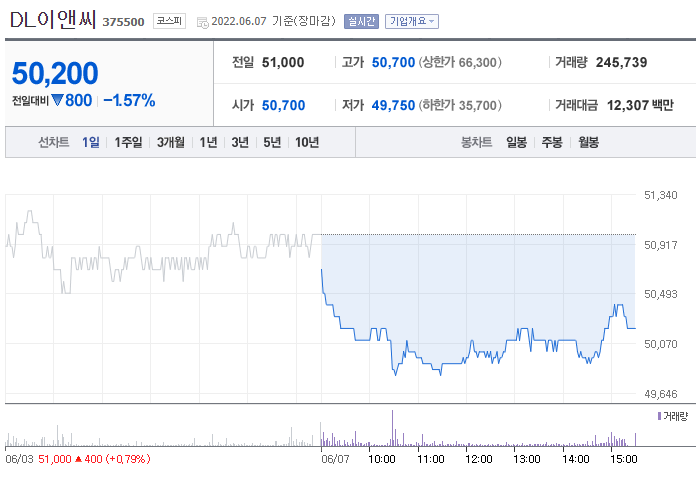This screenshot has height=484, width=696.
Task: Click the 거래량 legend marker
Action: coord(660,416)
